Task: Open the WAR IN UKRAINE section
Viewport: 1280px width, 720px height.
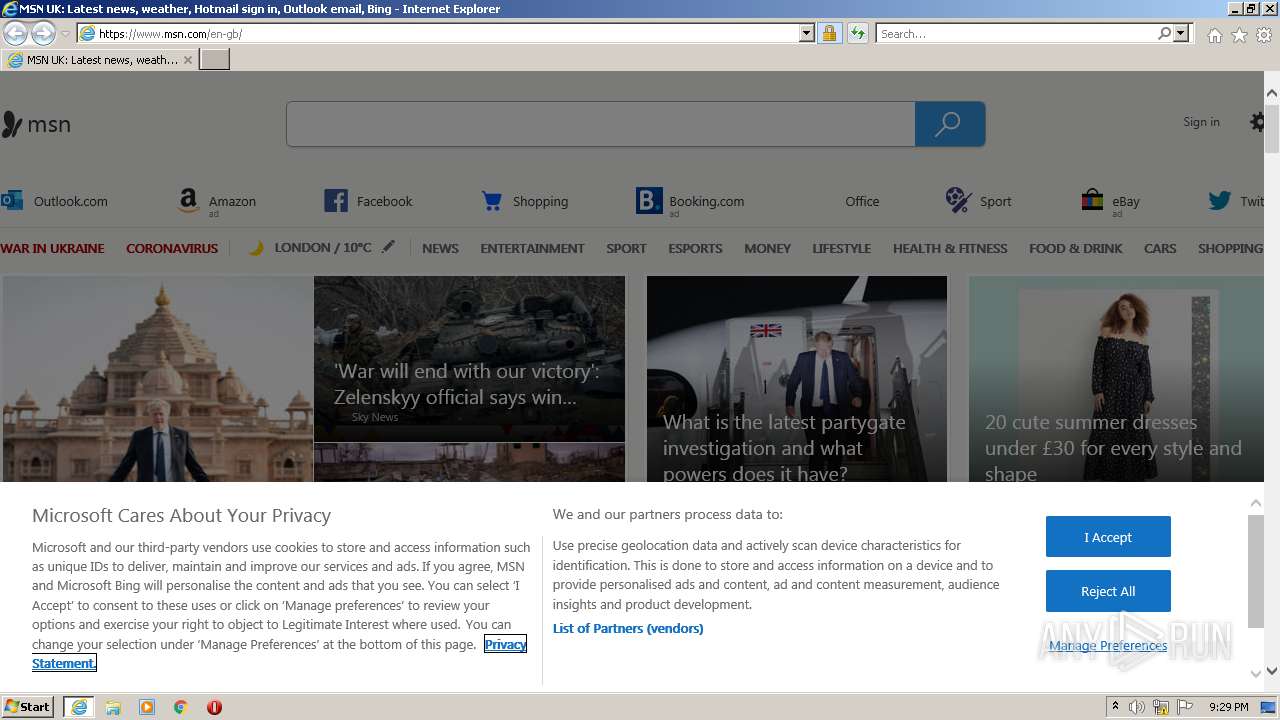Action: 52,248
